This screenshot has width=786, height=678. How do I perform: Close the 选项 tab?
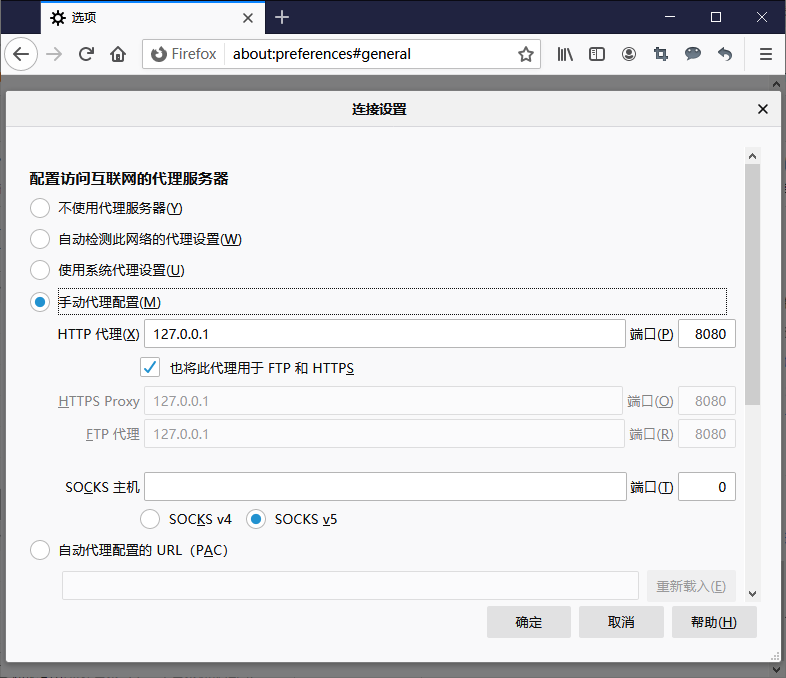pyautogui.click(x=248, y=18)
